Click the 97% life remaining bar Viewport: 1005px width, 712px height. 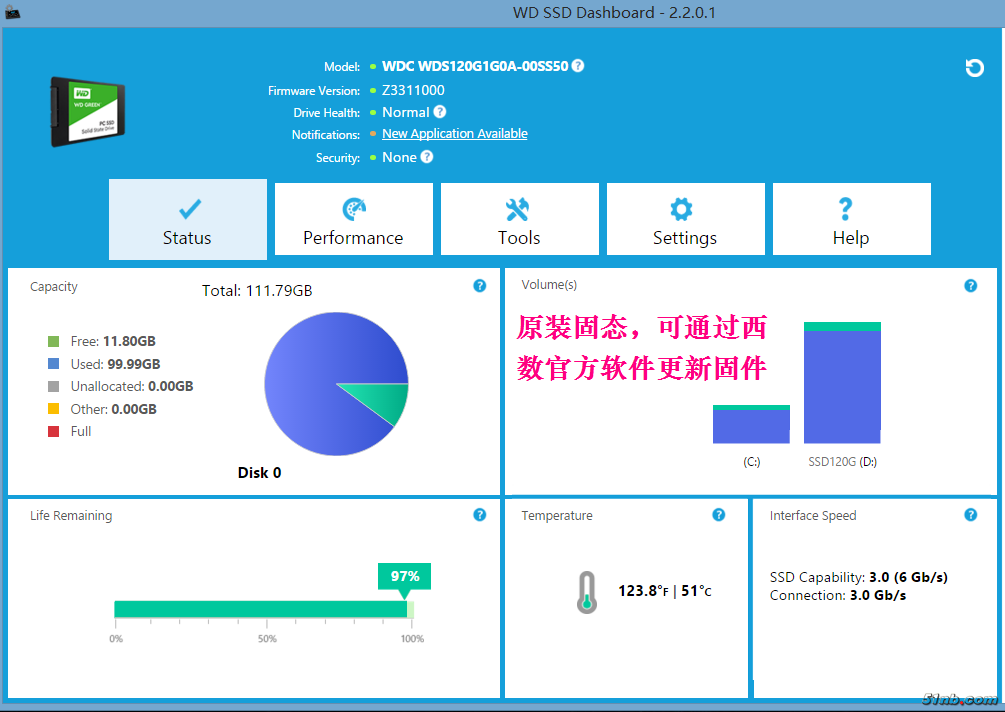click(x=262, y=609)
